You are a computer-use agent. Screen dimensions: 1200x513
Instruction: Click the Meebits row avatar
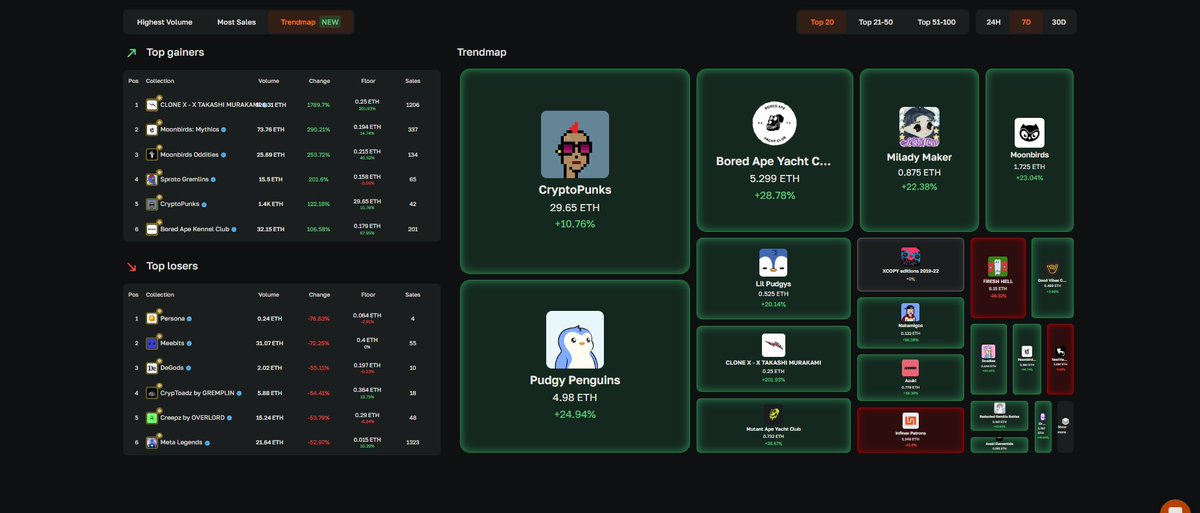[x=152, y=343]
